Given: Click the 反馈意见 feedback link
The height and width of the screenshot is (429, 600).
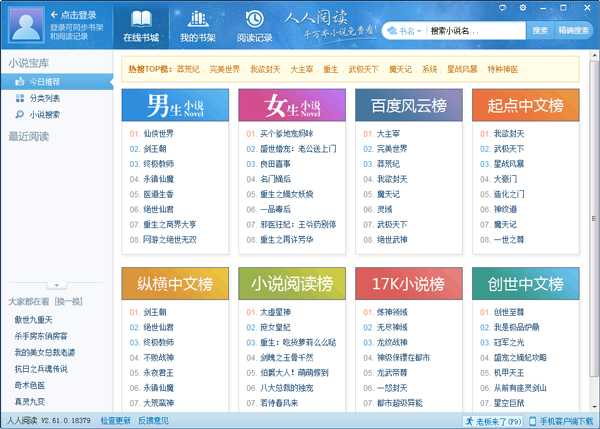Looking at the screenshot, I should (154, 421).
